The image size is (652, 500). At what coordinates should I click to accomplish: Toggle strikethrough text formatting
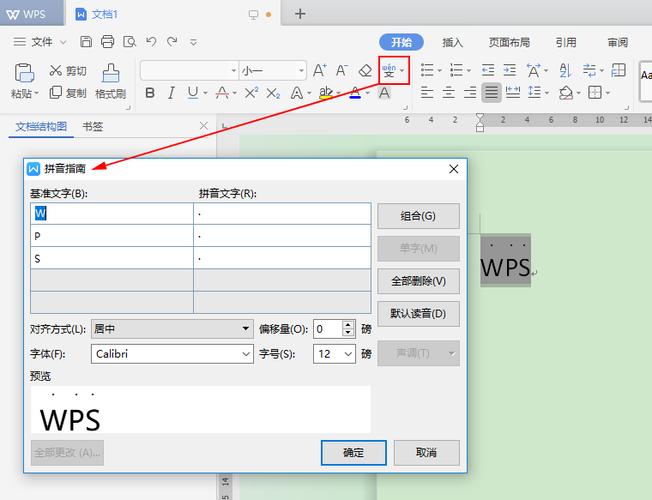(x=222, y=93)
